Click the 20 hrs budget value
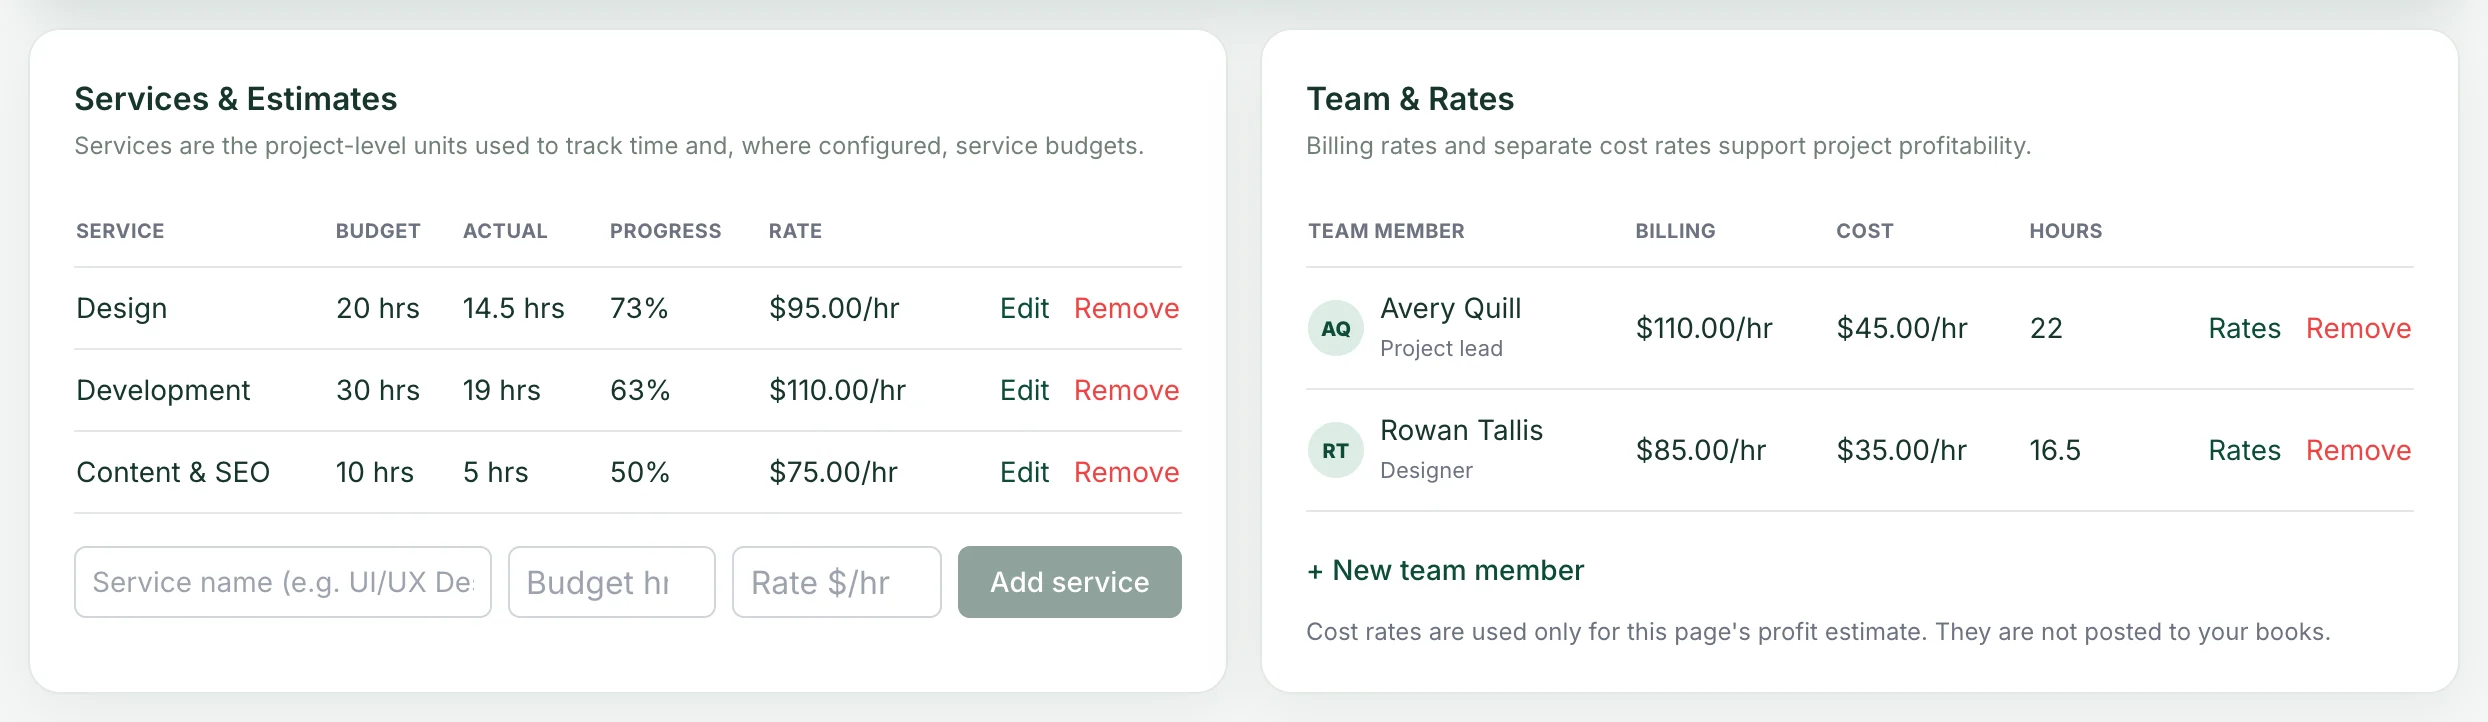The image size is (2488, 722). pyautogui.click(x=378, y=308)
